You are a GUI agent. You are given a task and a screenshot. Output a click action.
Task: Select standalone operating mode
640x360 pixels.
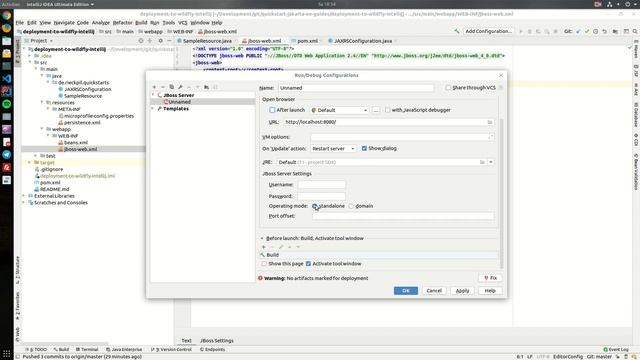point(315,206)
